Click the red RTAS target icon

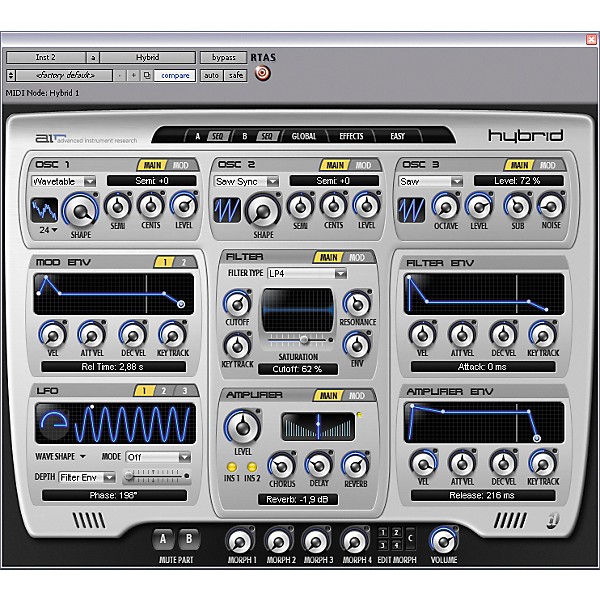(x=263, y=73)
